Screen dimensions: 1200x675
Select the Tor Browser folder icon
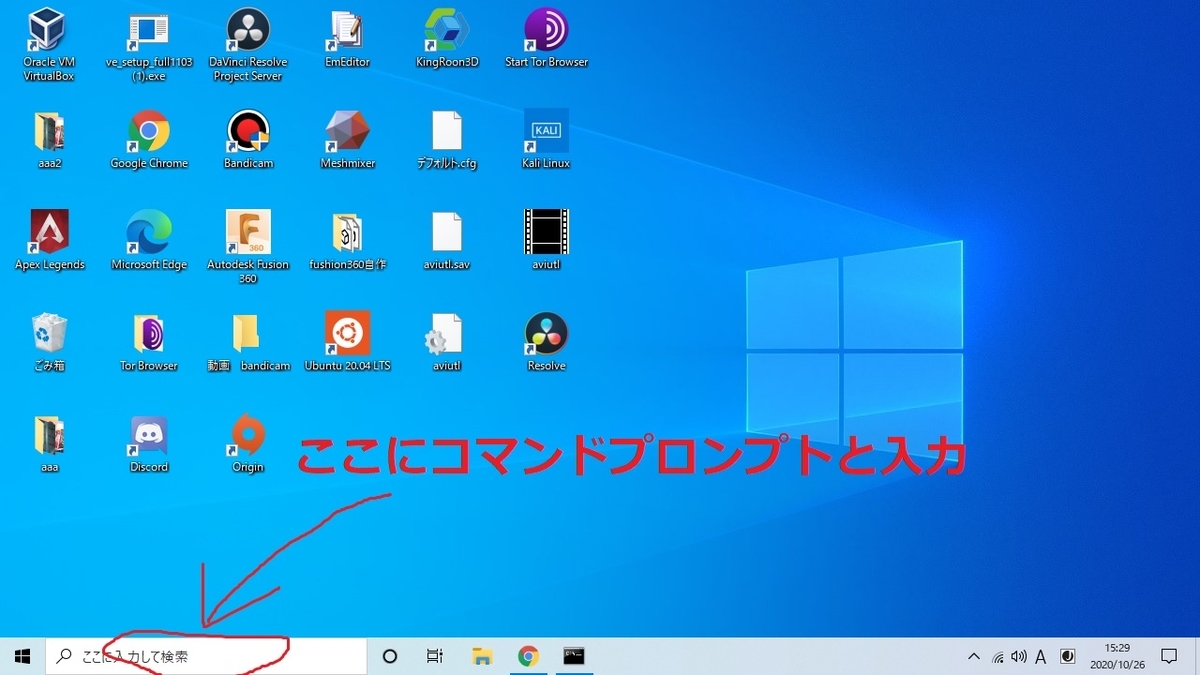pyautogui.click(x=149, y=343)
